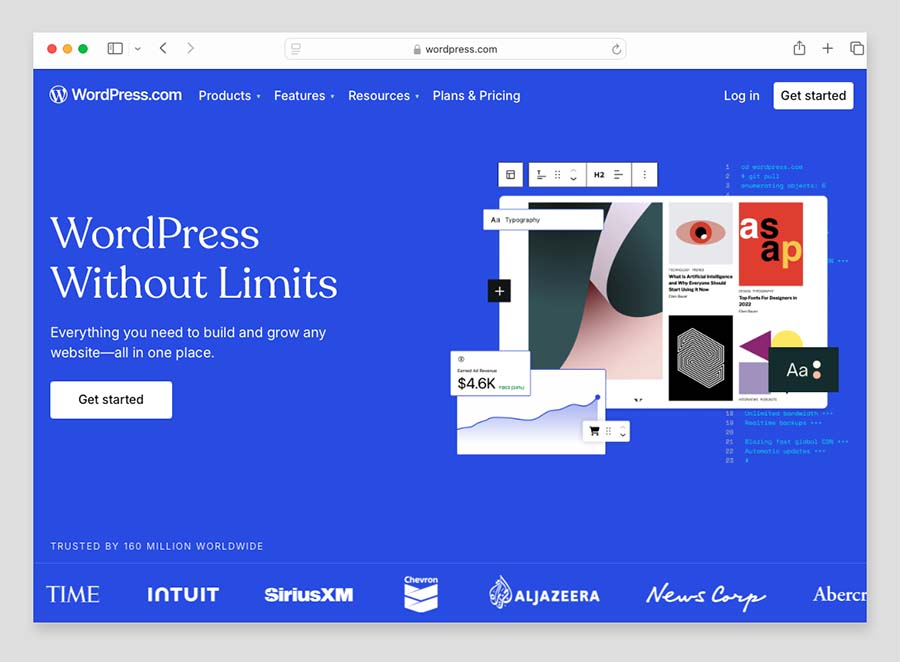The image size is (900, 662).
Task: Expand the Features menu
Action: pos(304,96)
